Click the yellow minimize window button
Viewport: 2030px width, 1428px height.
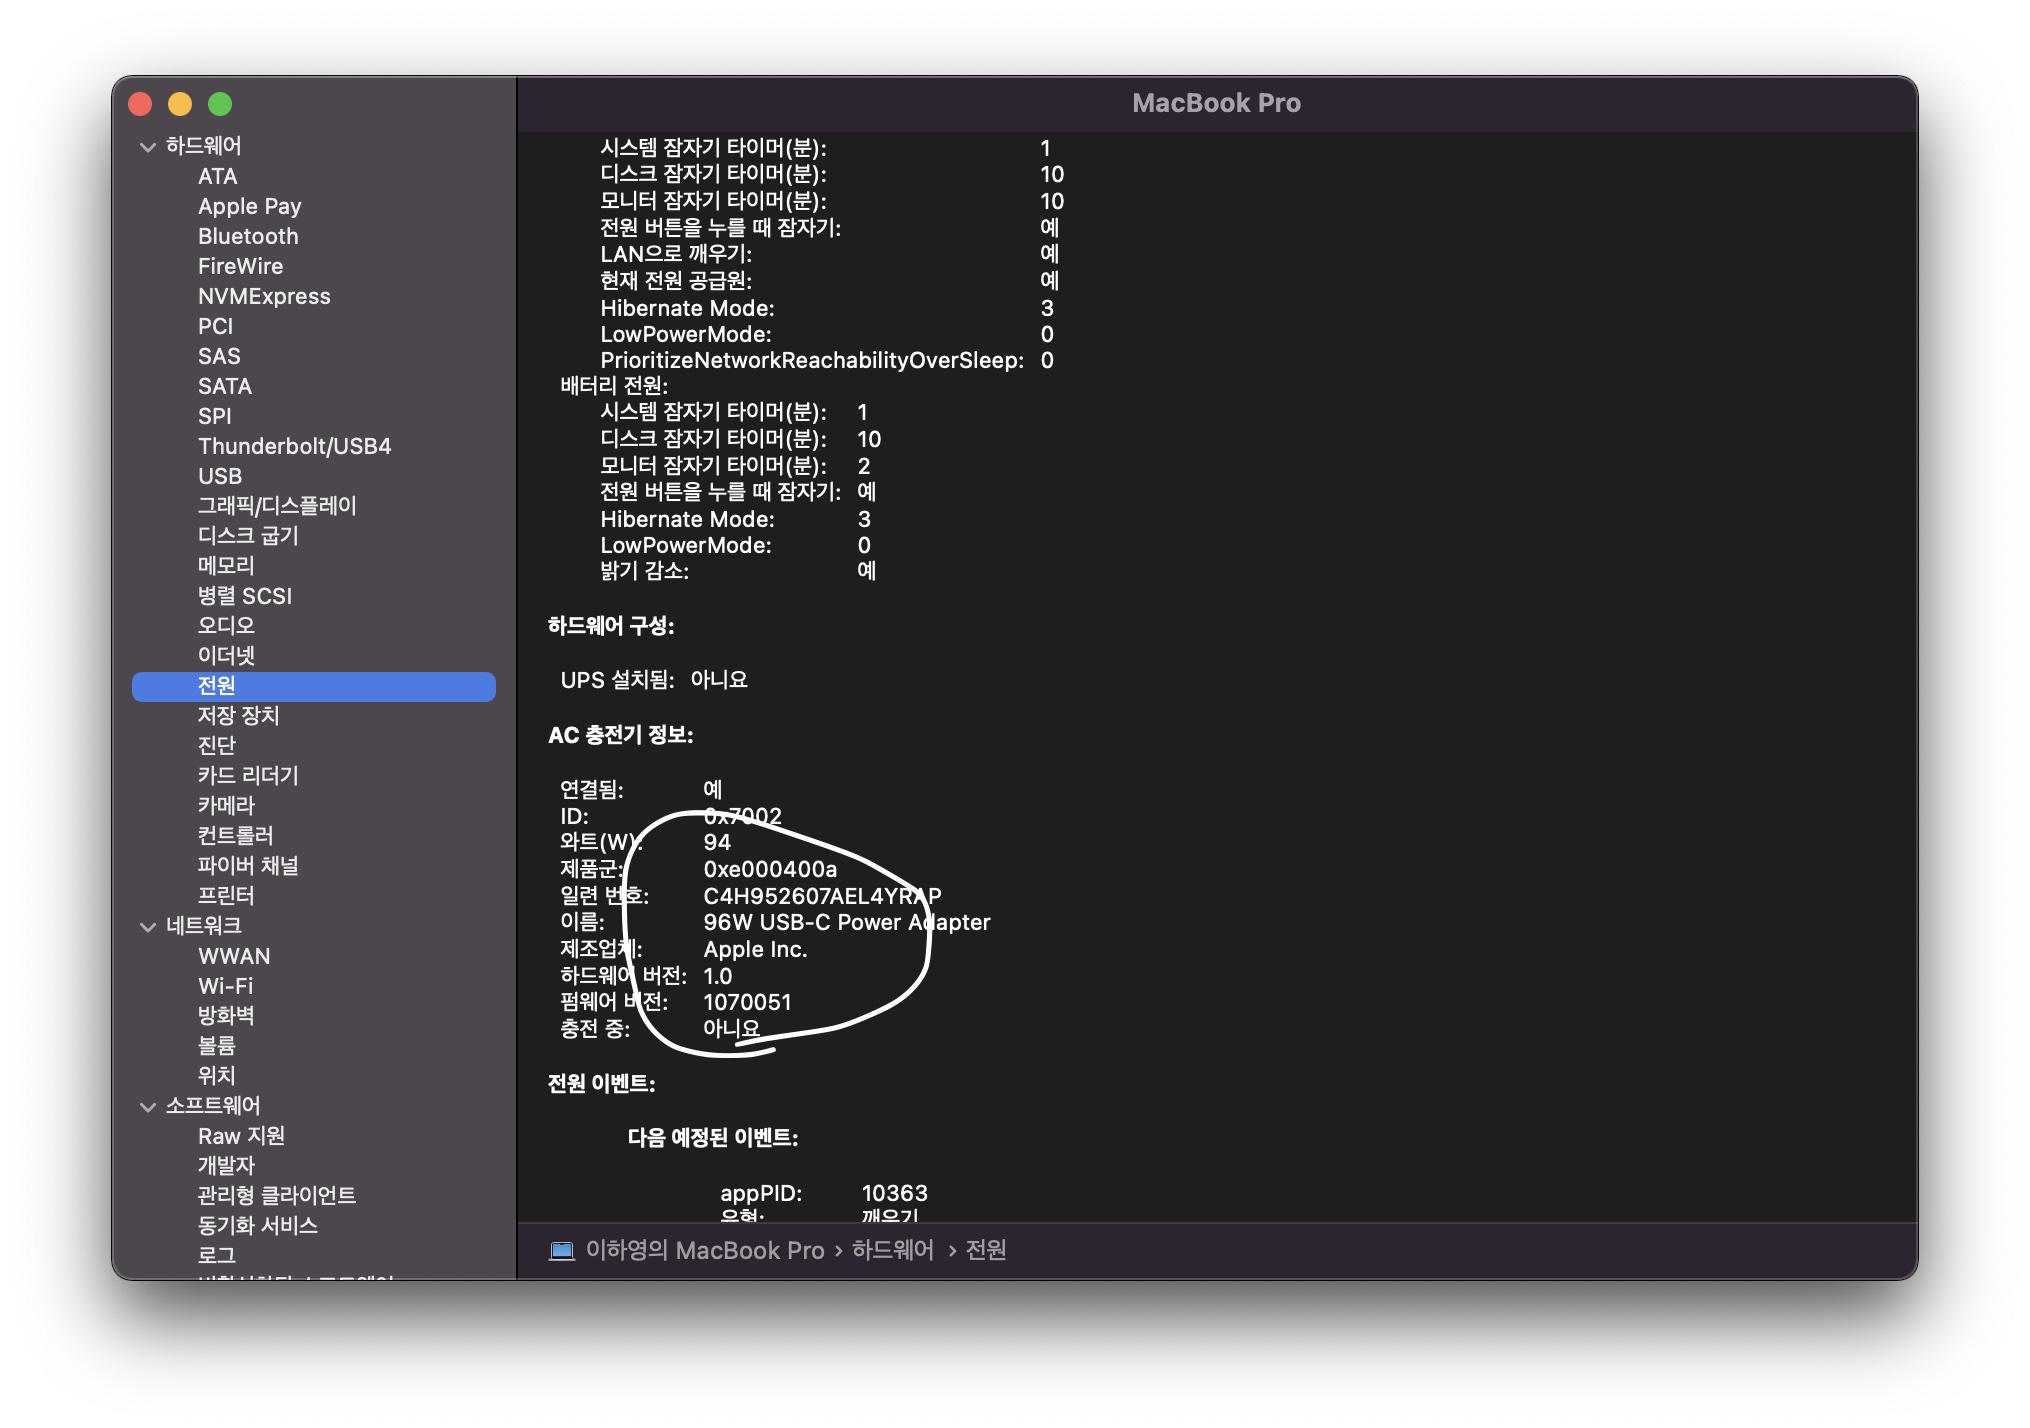(180, 104)
